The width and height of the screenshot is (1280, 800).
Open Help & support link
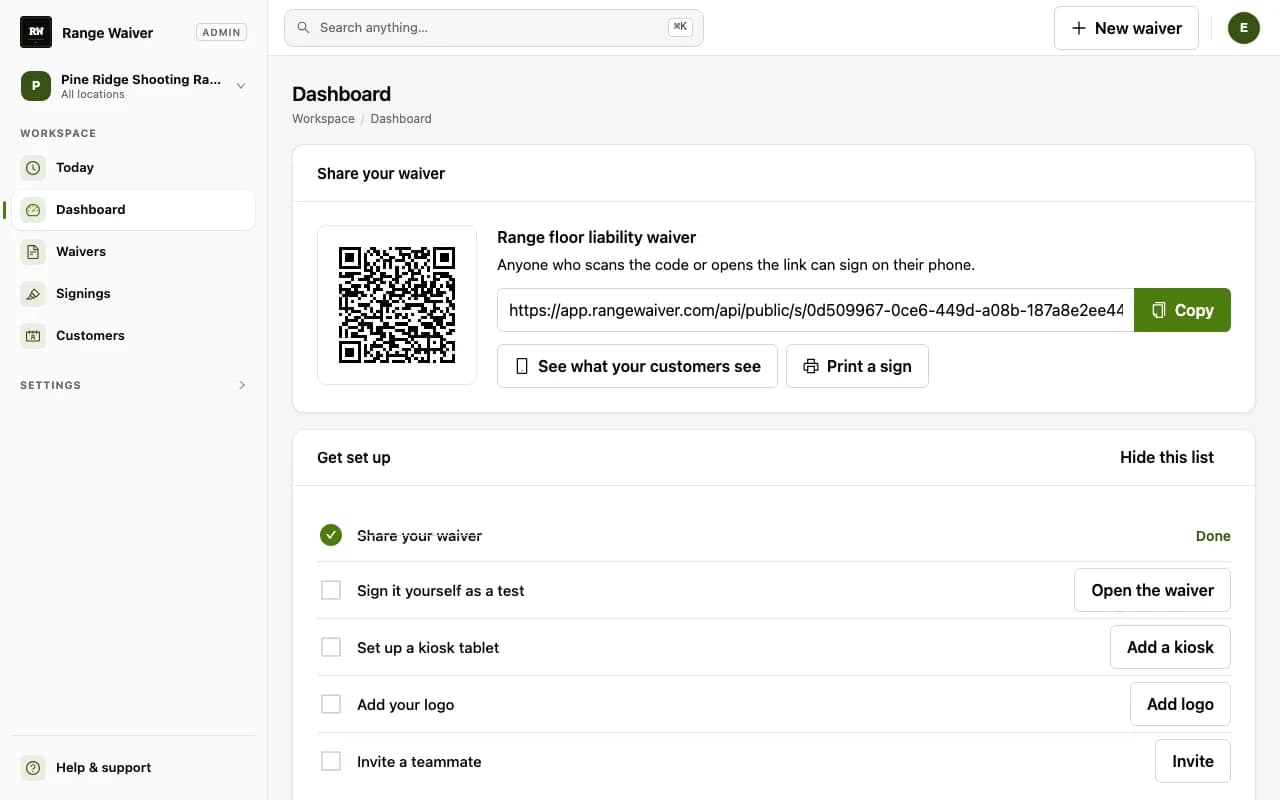[134, 768]
